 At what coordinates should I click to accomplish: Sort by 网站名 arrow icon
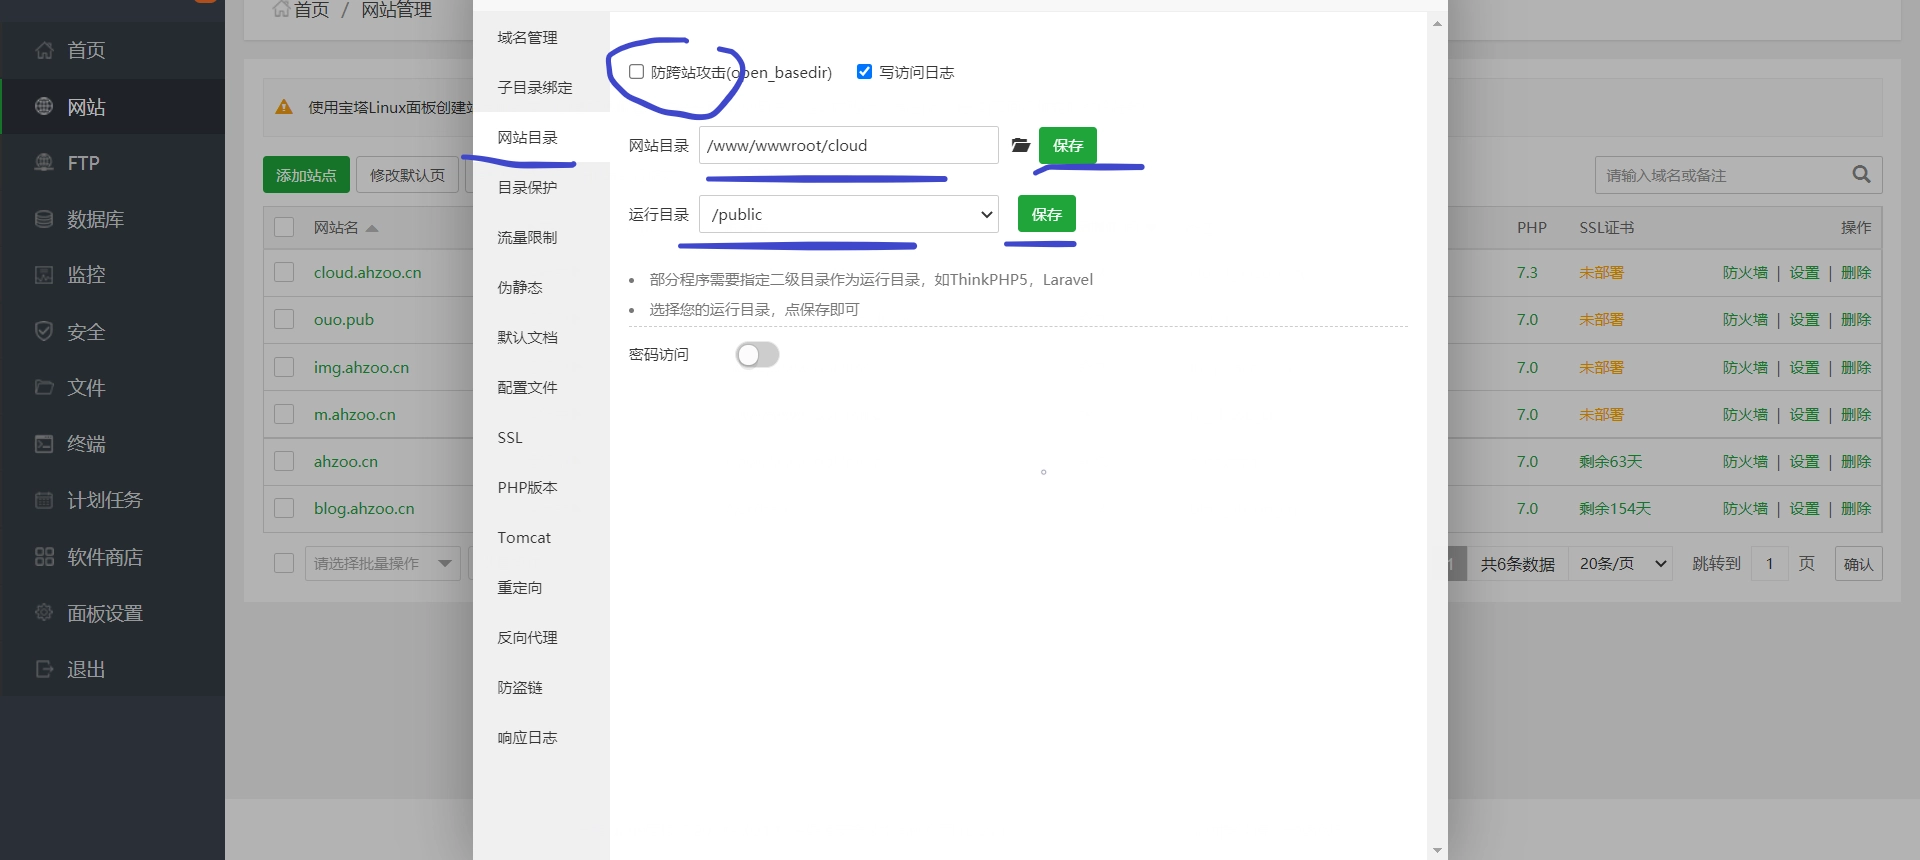(x=372, y=228)
